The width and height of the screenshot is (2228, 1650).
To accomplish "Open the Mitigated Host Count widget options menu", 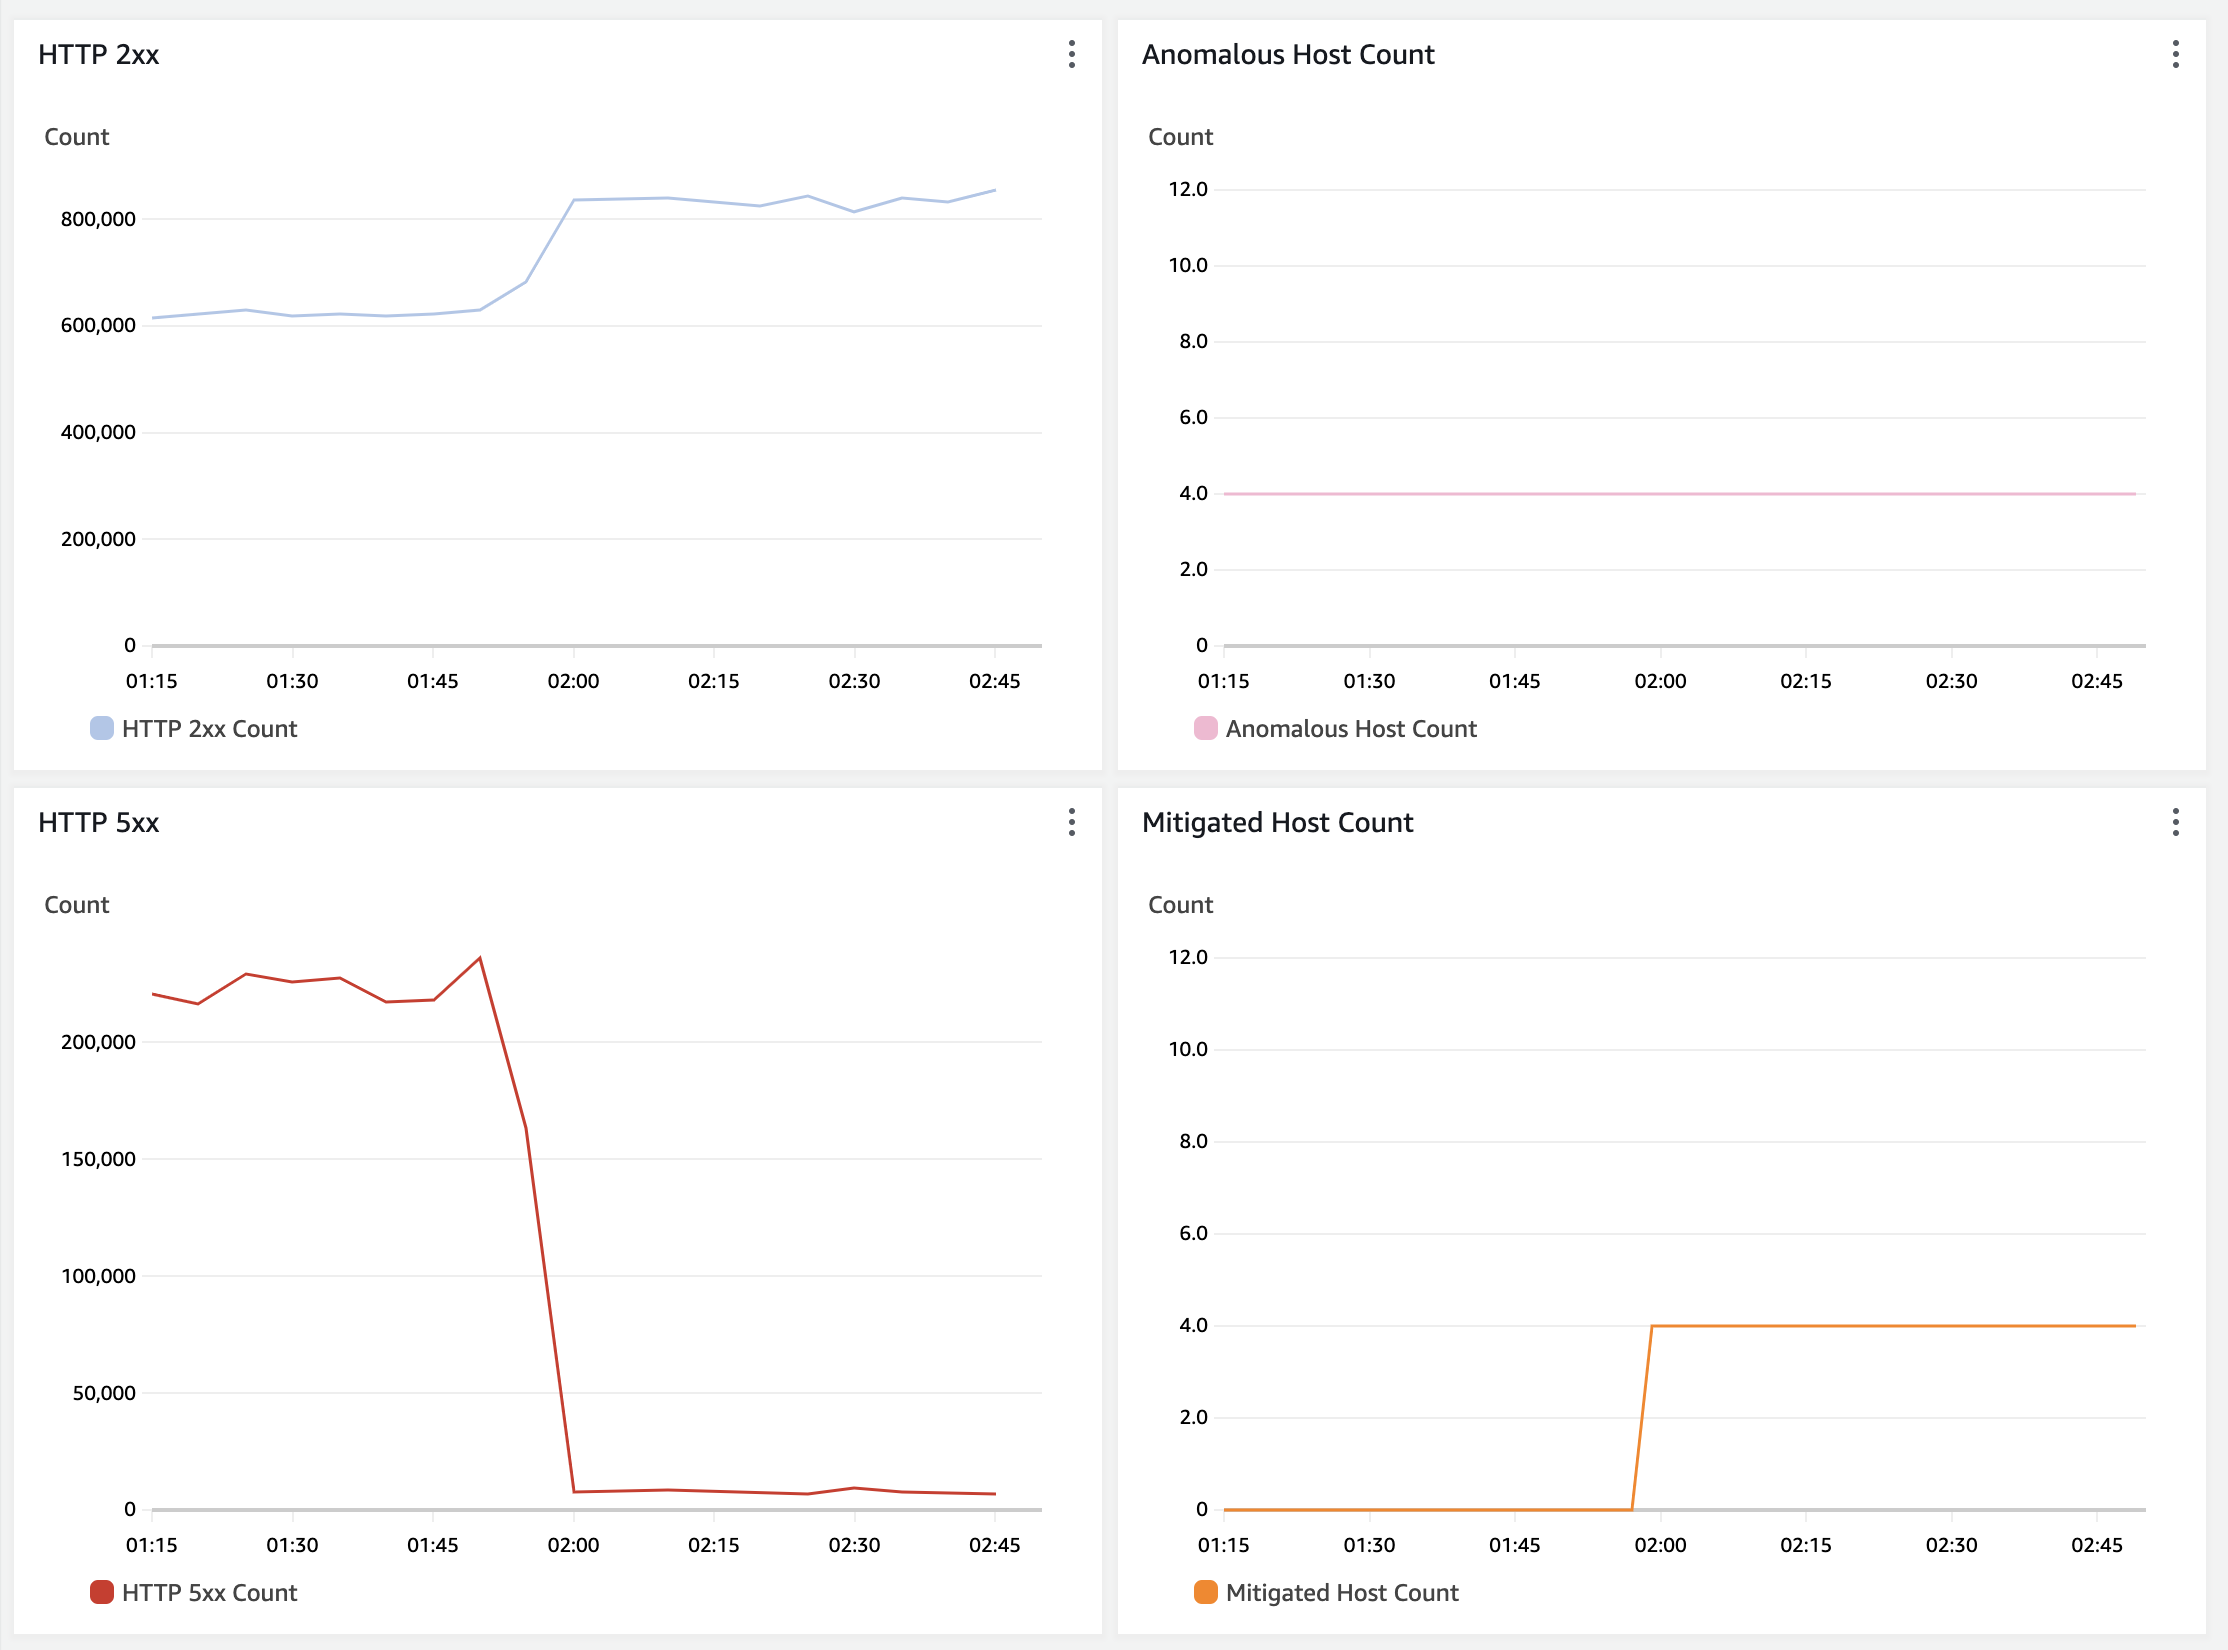I will 2176,823.
